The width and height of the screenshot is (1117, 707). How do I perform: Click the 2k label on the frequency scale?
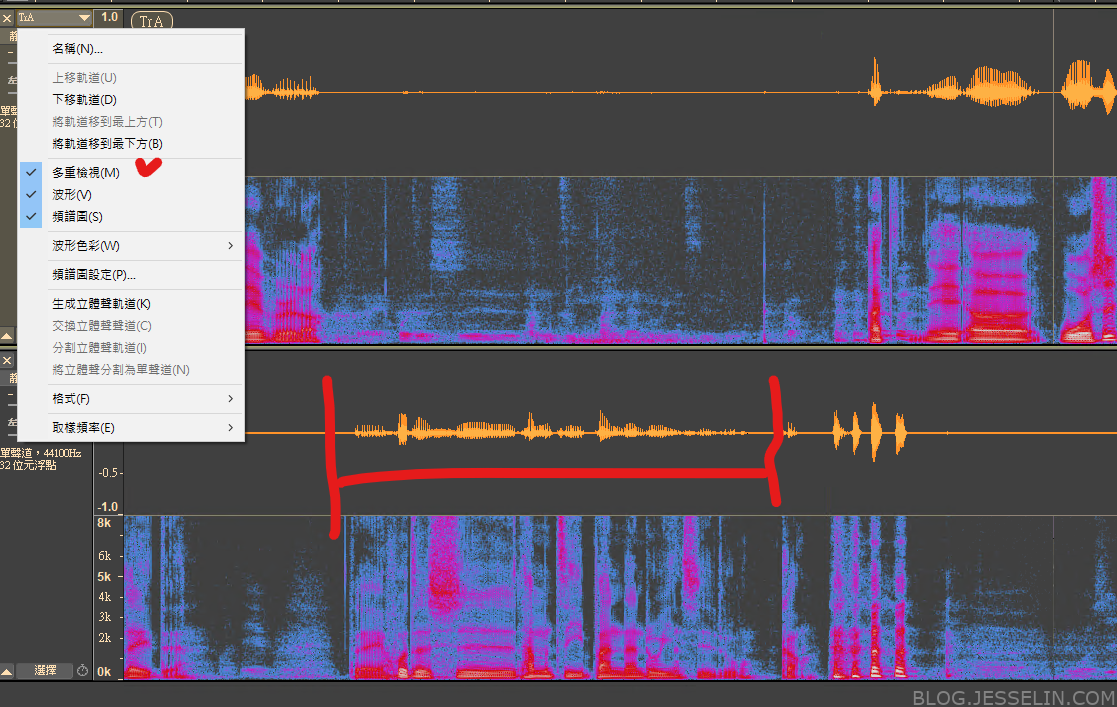(x=104, y=638)
